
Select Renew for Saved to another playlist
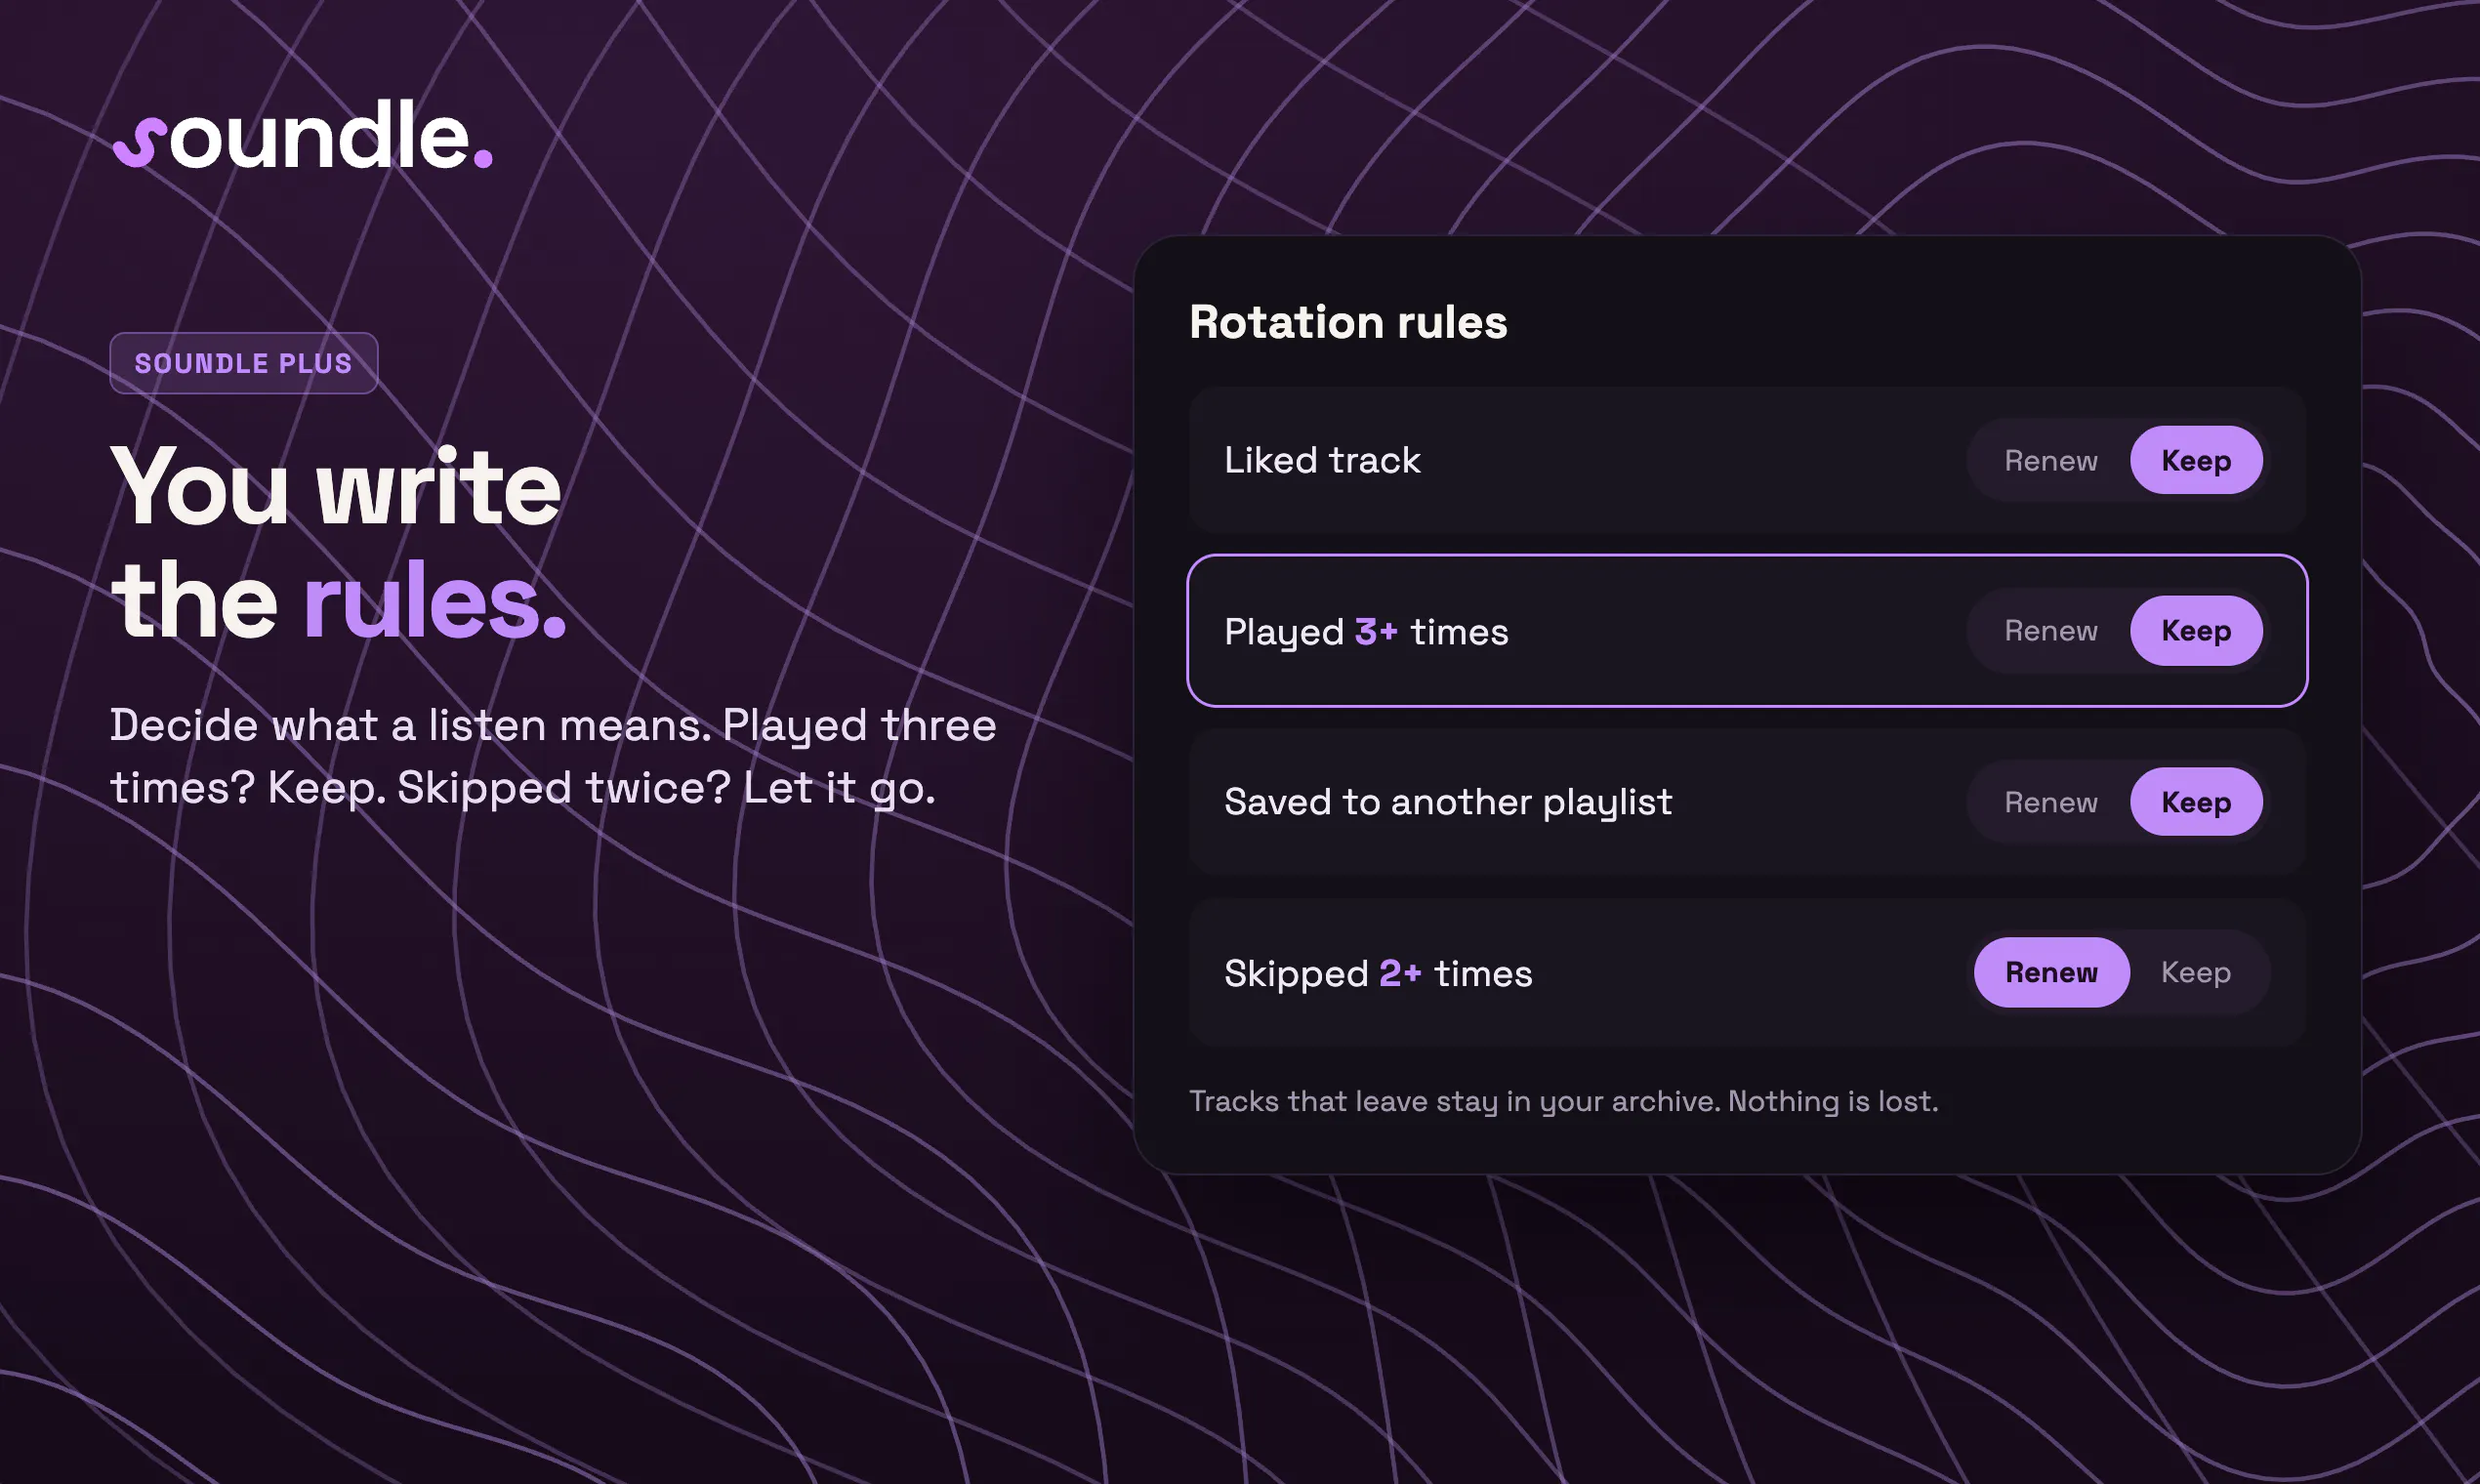[x=2051, y=802]
